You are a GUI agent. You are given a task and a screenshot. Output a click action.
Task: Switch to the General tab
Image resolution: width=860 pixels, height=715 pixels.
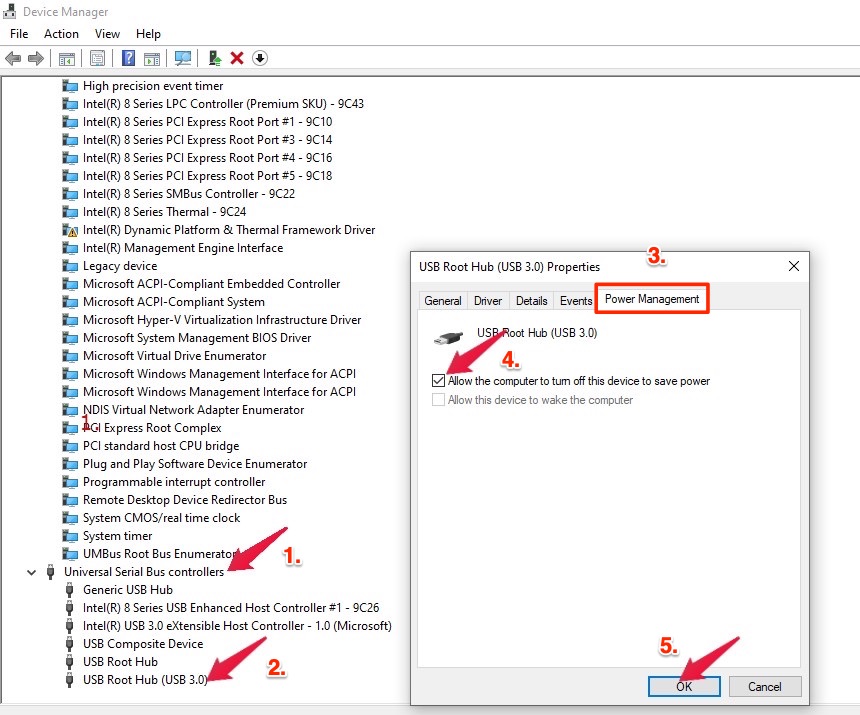[443, 300]
